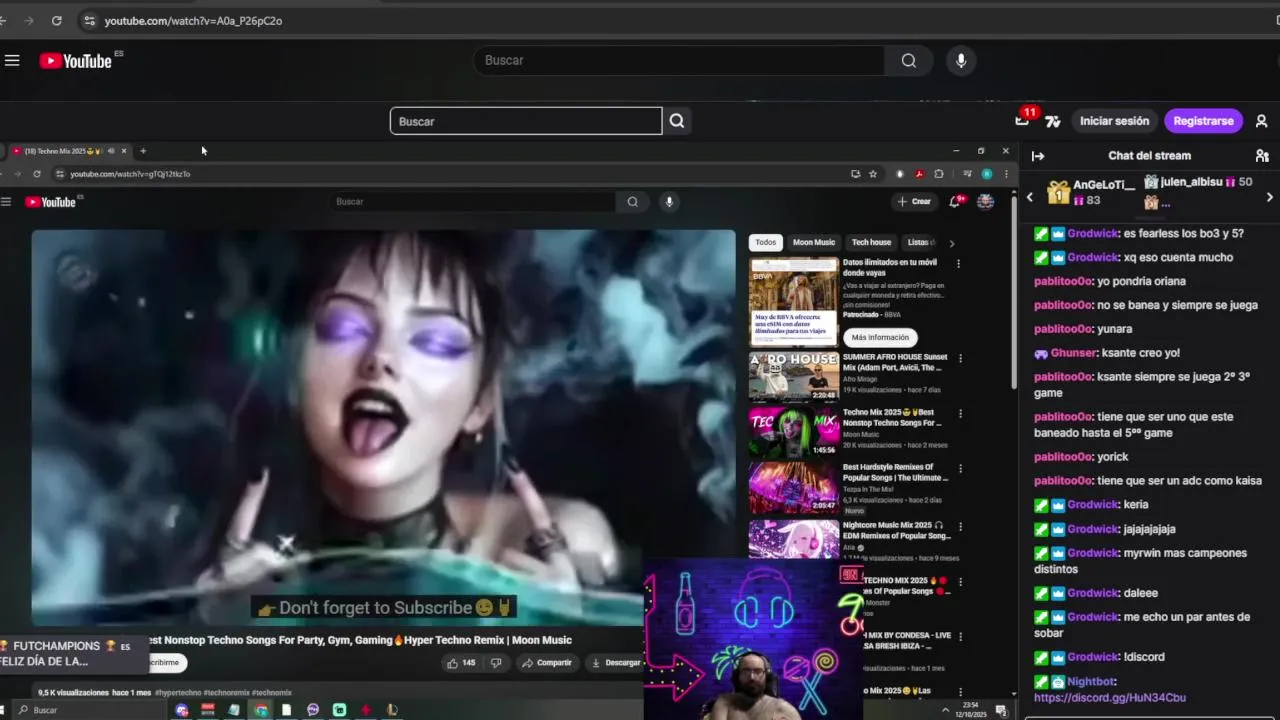The width and height of the screenshot is (1280, 720).
Task: Open the Discord link in Nightbot message
Action: (1109, 698)
